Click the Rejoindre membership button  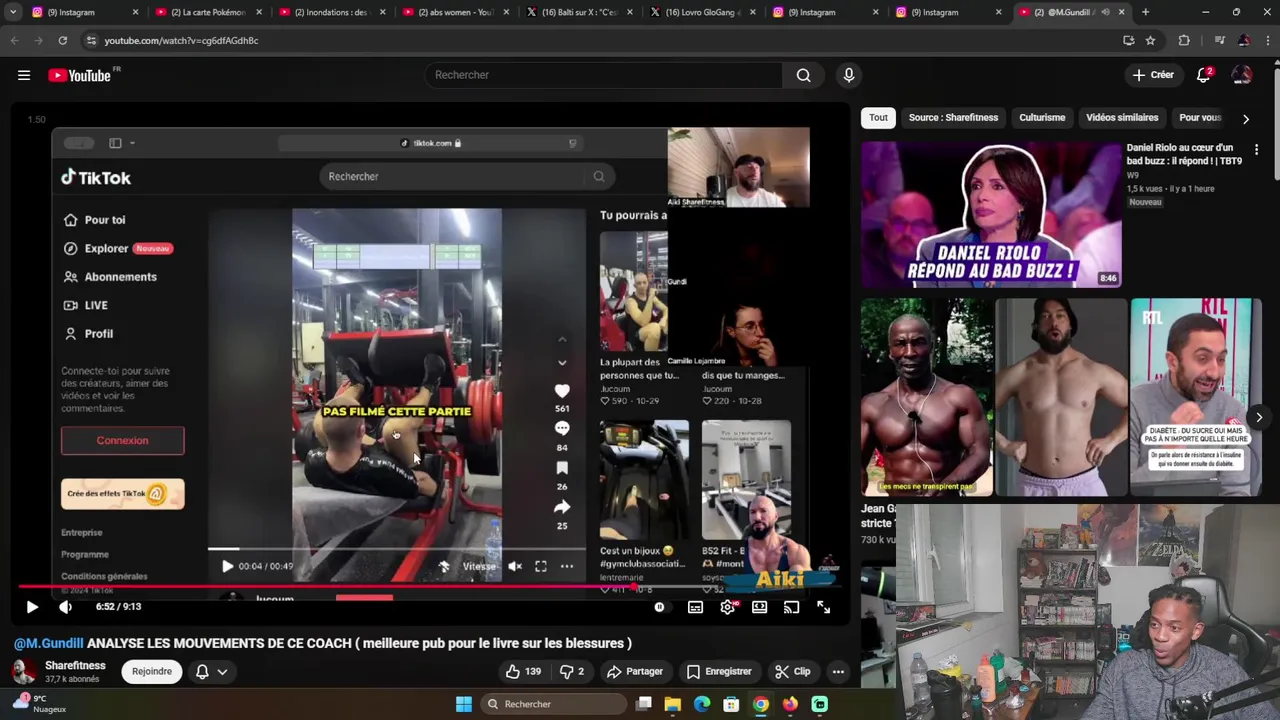pos(152,671)
